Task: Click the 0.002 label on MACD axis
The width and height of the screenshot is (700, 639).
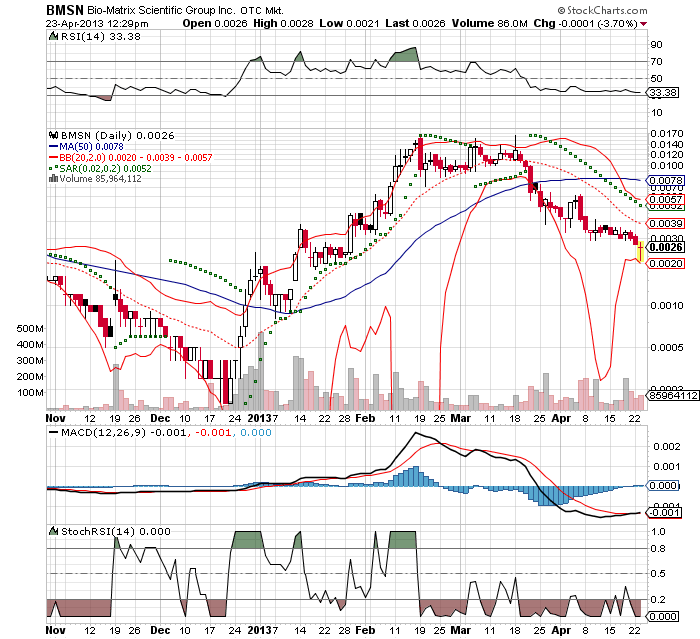Action: (x=667, y=447)
